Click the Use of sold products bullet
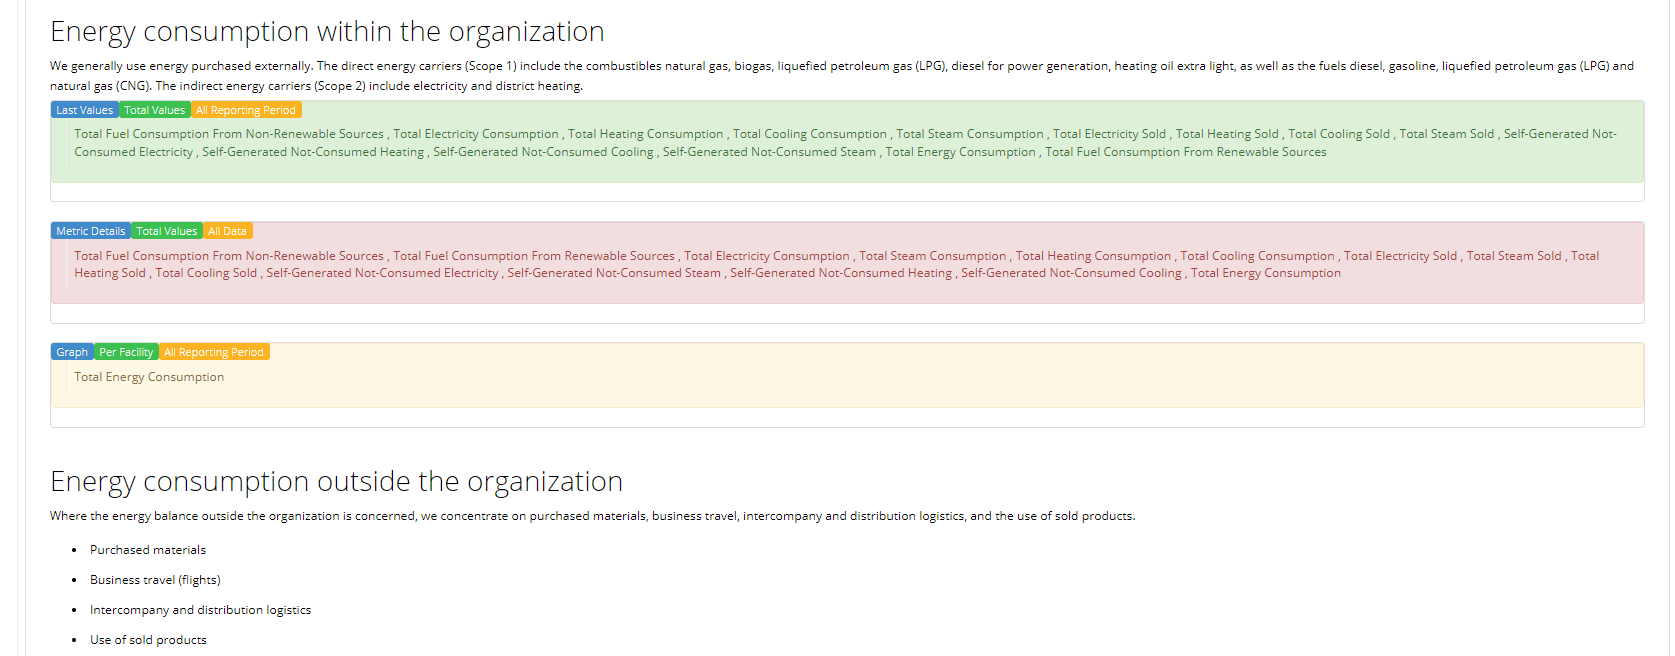The width and height of the screenshot is (1675, 656). 148,640
